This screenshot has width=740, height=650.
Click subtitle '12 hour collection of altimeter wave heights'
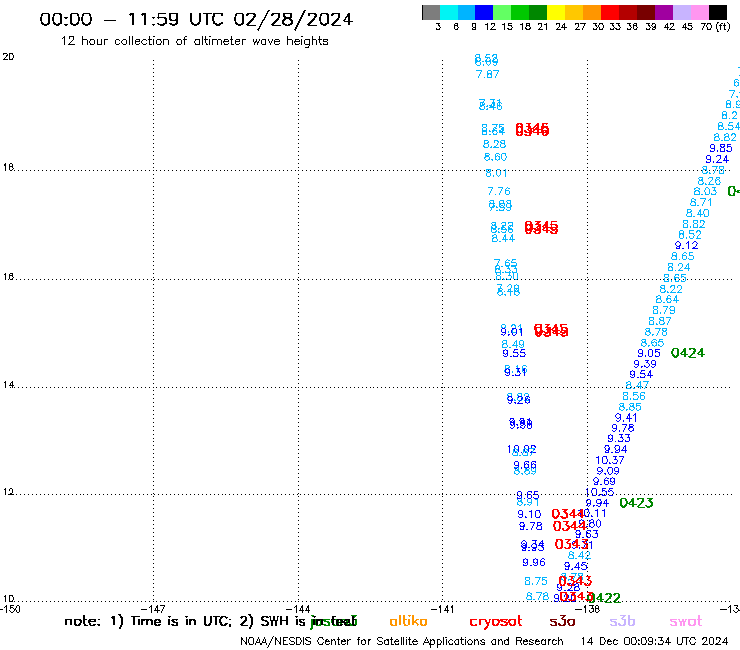[x=194, y=41]
